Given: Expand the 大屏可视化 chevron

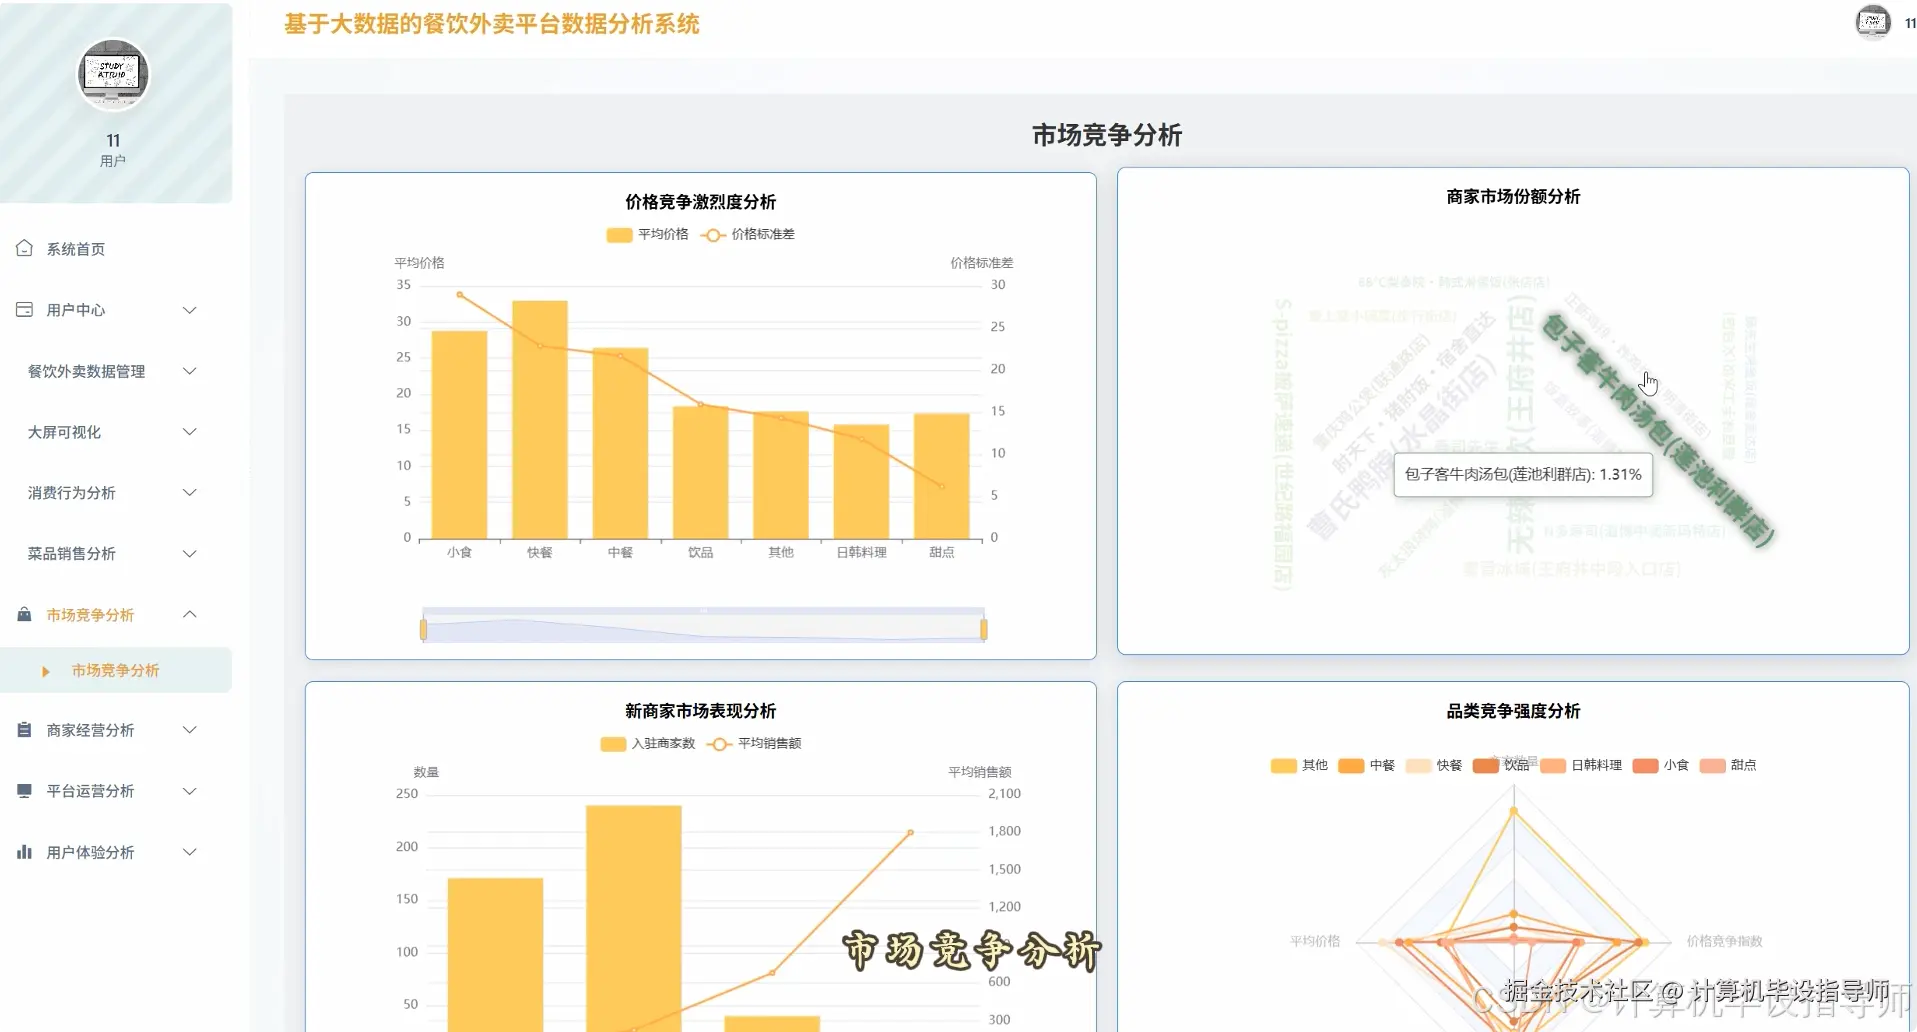Looking at the screenshot, I should pos(190,432).
